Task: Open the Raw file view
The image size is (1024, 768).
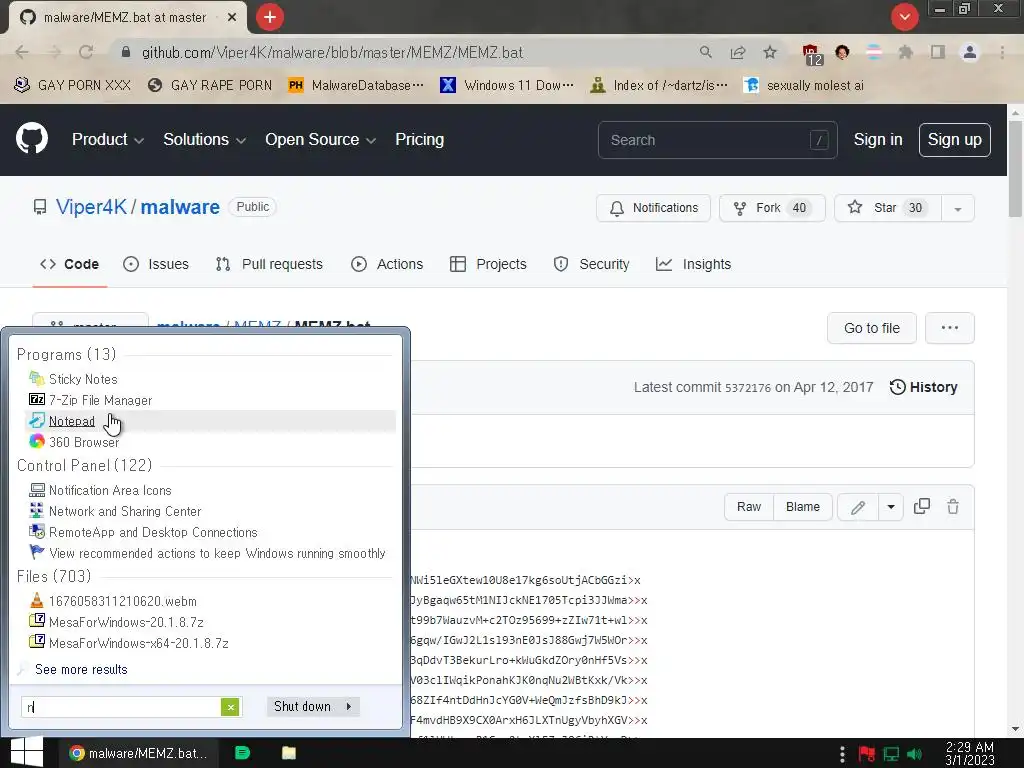Action: [x=748, y=507]
